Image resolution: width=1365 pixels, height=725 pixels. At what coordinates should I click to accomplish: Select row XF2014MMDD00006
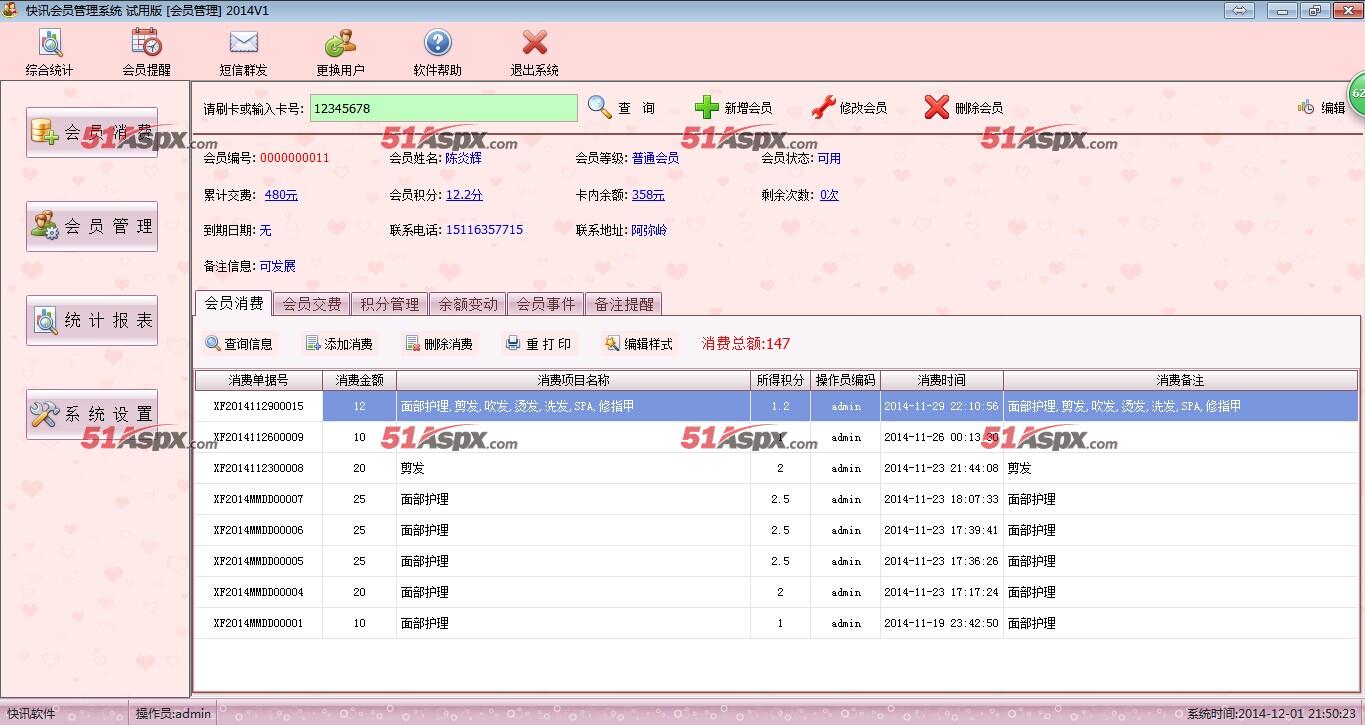click(776, 530)
